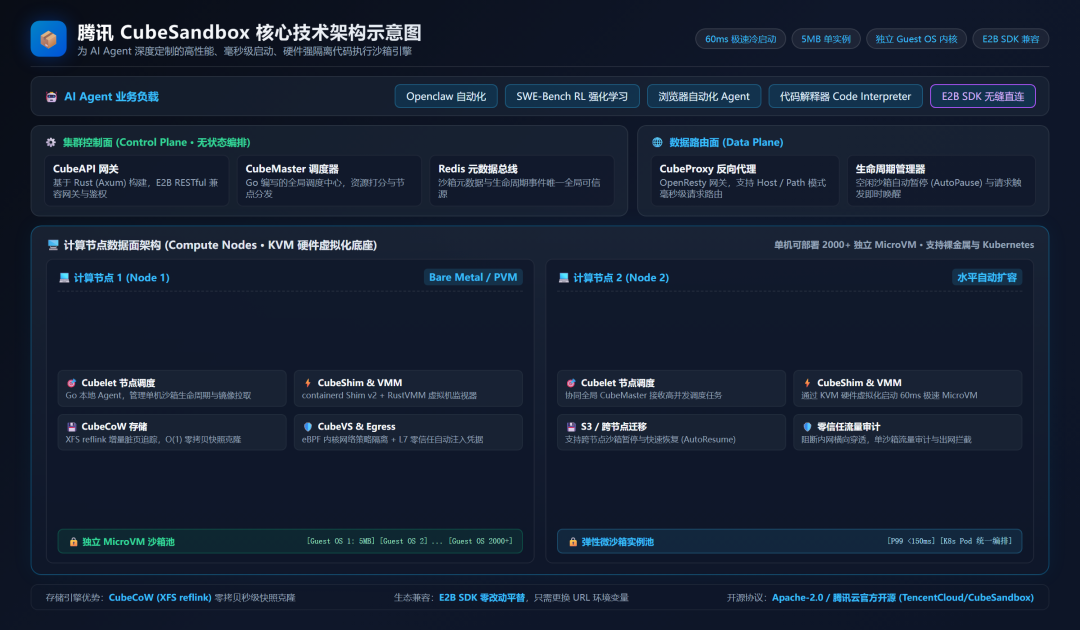The height and width of the screenshot is (630, 1080).
Task: Click the Bare Metal / PVM tag
Action: [x=473, y=277]
